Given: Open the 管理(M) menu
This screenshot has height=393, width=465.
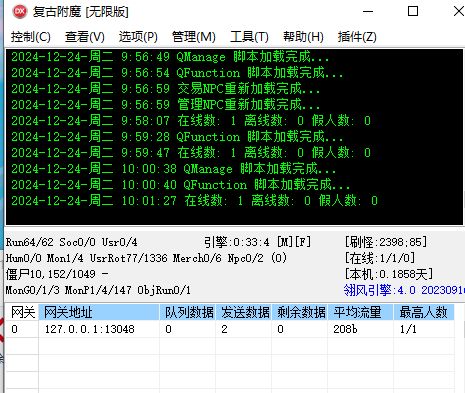Looking at the screenshot, I should pos(194,36).
